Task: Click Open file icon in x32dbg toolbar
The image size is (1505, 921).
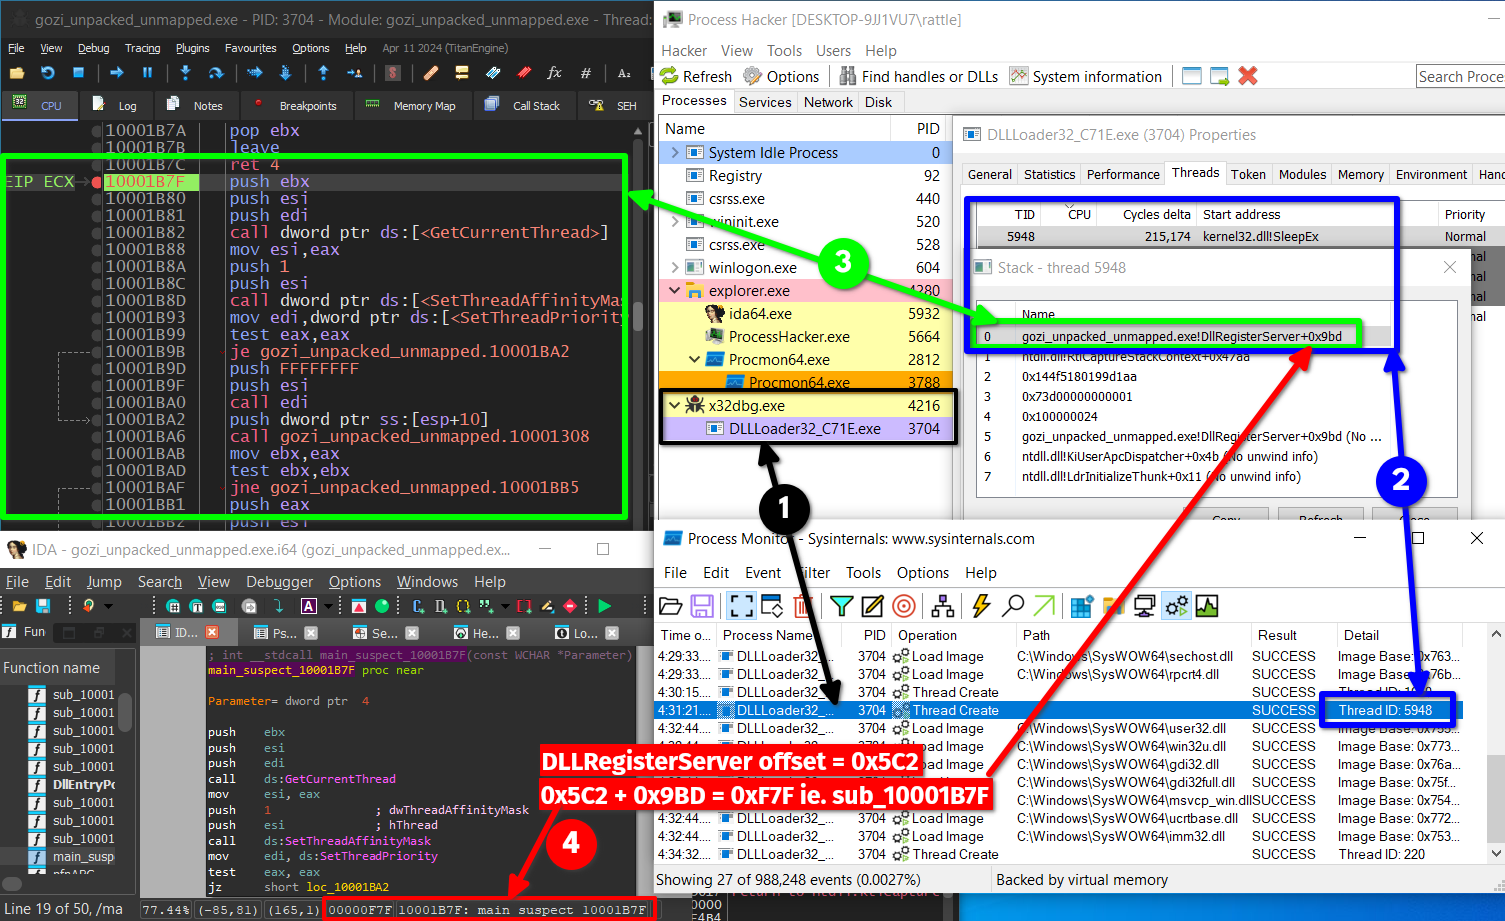Action: pyautogui.click(x=17, y=73)
